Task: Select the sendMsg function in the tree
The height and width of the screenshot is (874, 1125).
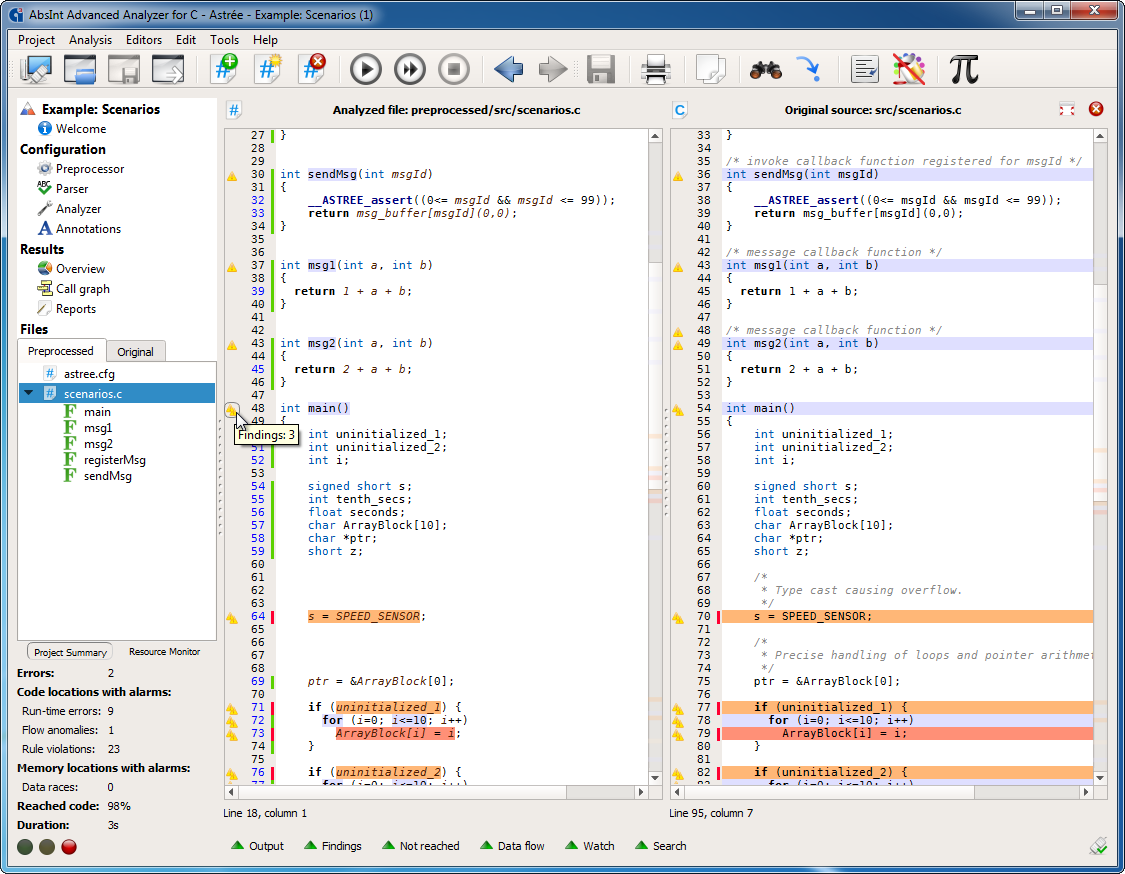Action: 107,476
